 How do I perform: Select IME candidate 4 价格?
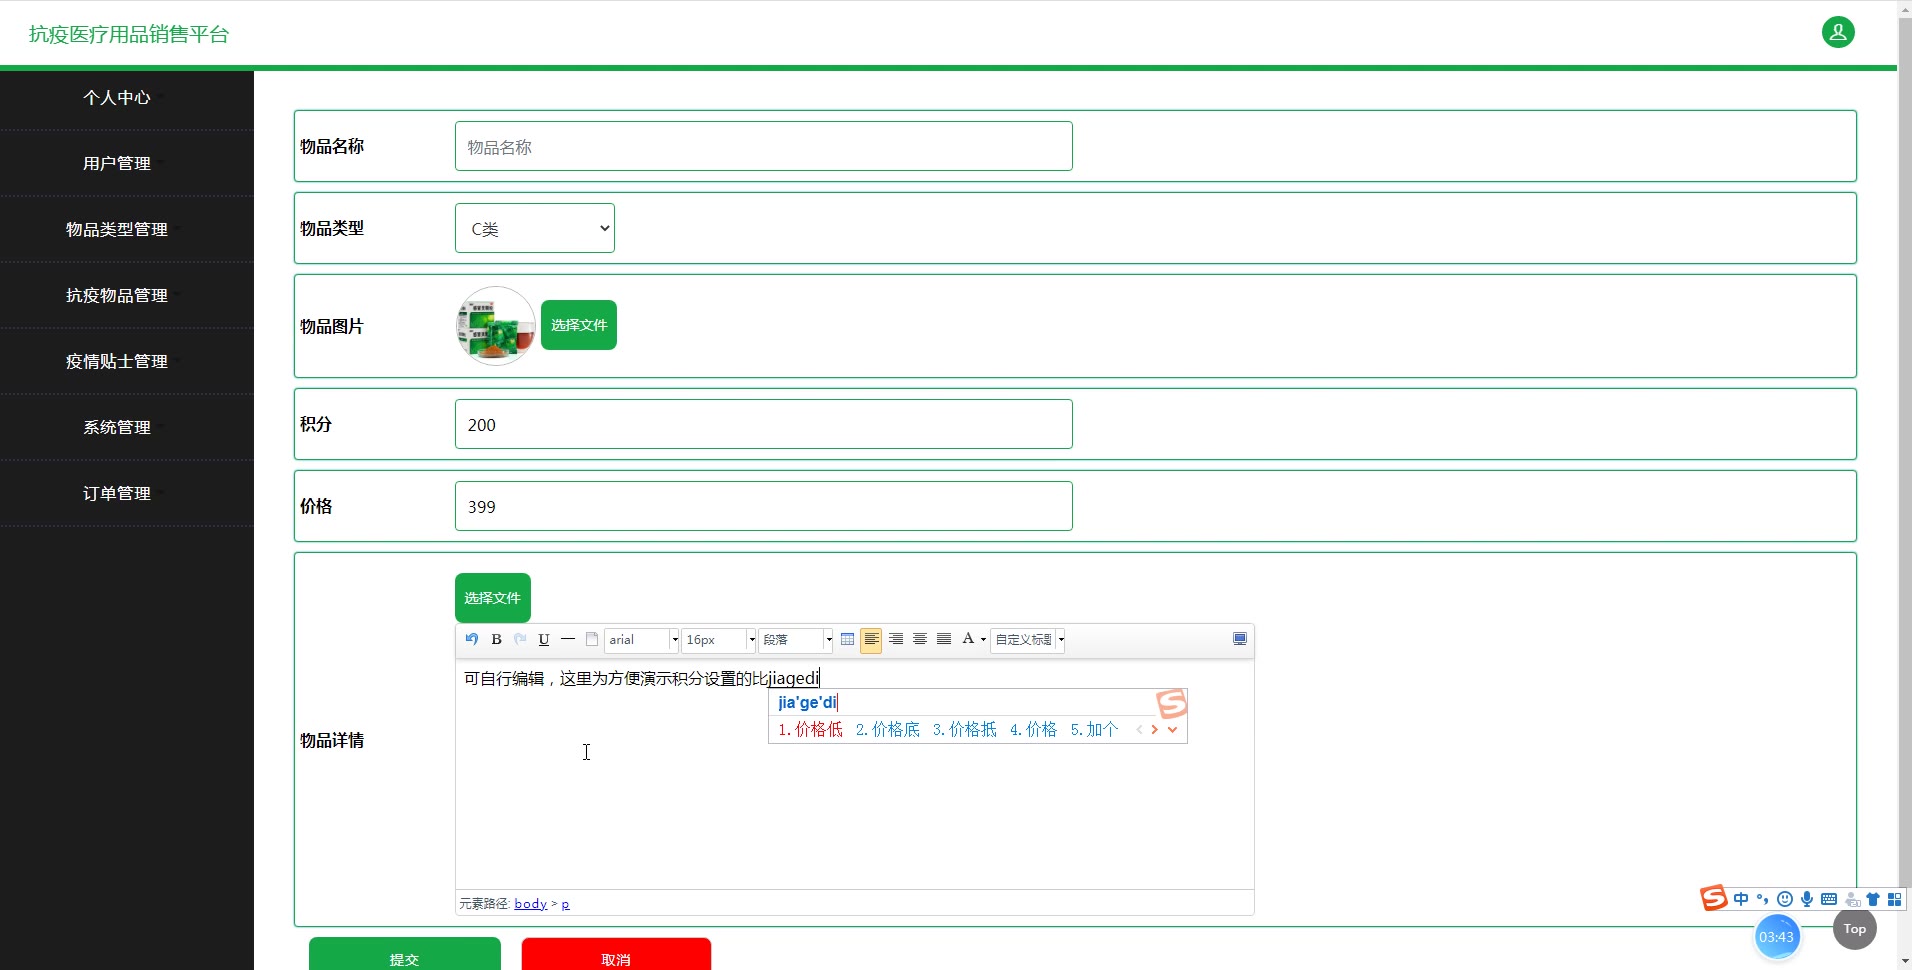pyautogui.click(x=1033, y=730)
